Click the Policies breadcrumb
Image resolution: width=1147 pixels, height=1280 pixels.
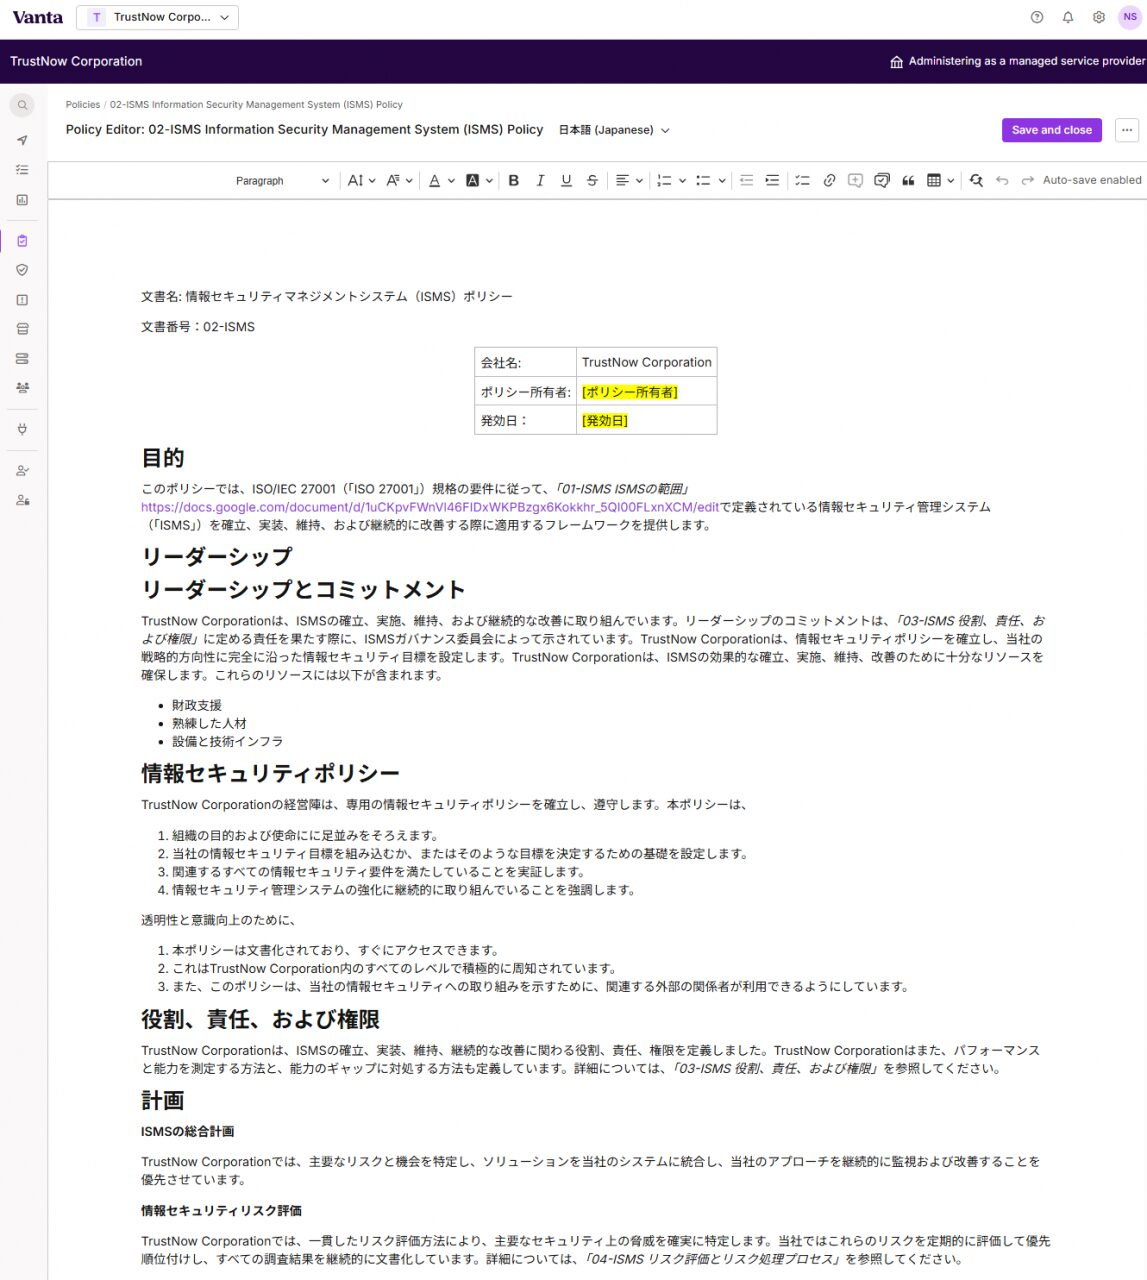83,104
